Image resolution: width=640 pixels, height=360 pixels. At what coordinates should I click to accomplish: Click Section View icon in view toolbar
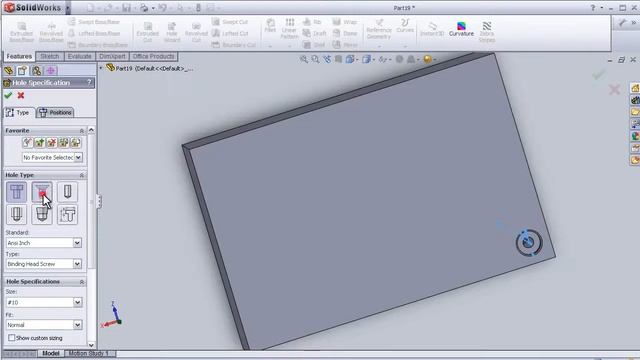tap(338, 60)
